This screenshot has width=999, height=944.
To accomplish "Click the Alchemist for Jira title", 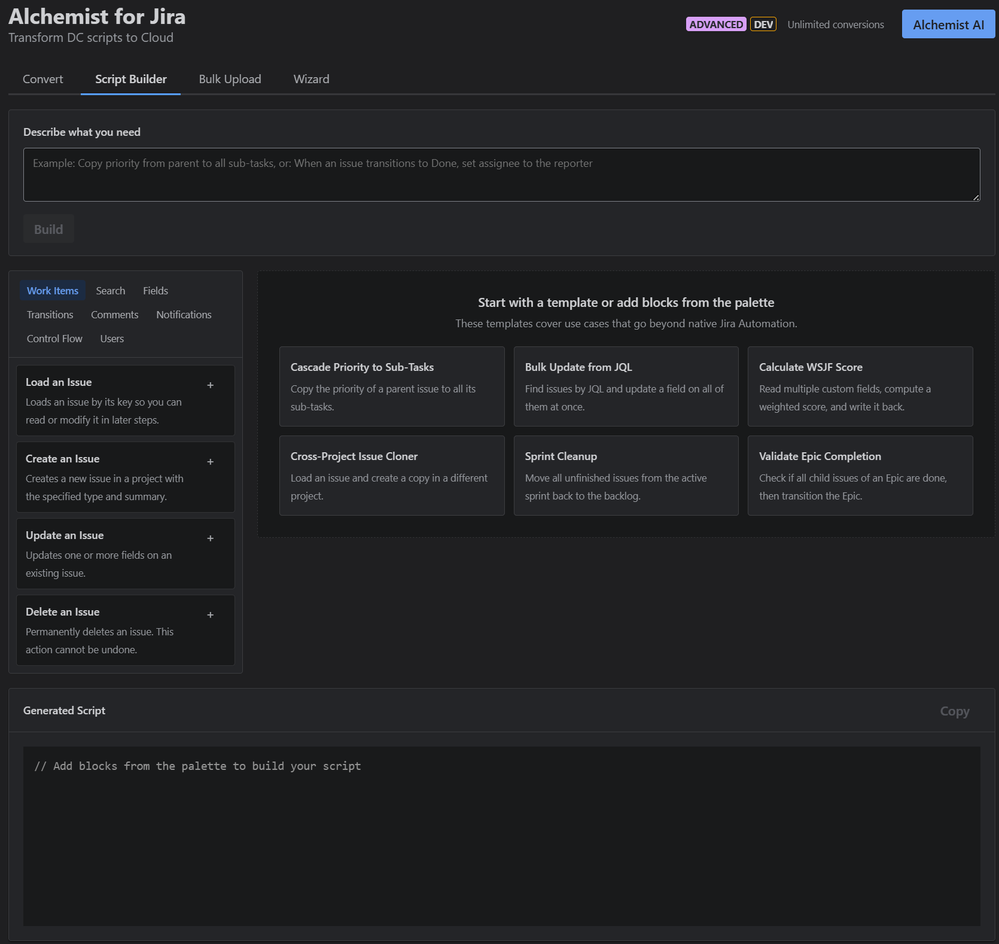I will 97,16.
